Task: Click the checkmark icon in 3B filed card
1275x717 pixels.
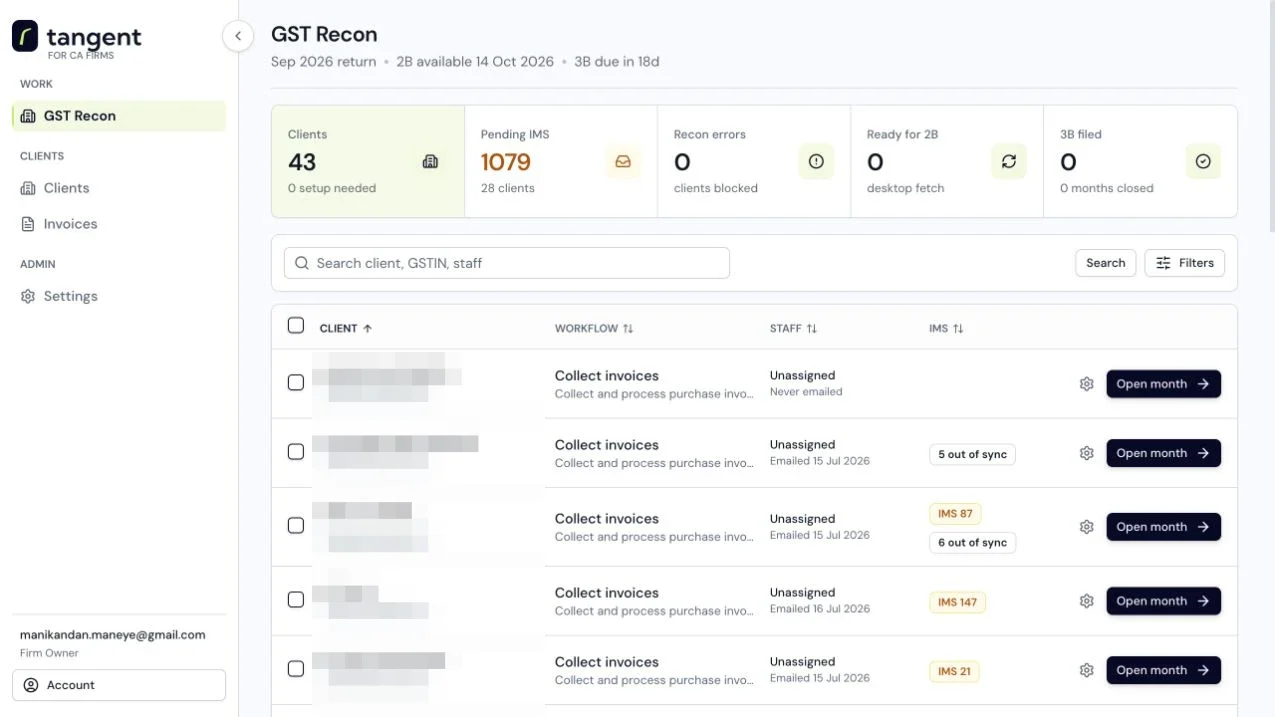Action: [1203, 161]
